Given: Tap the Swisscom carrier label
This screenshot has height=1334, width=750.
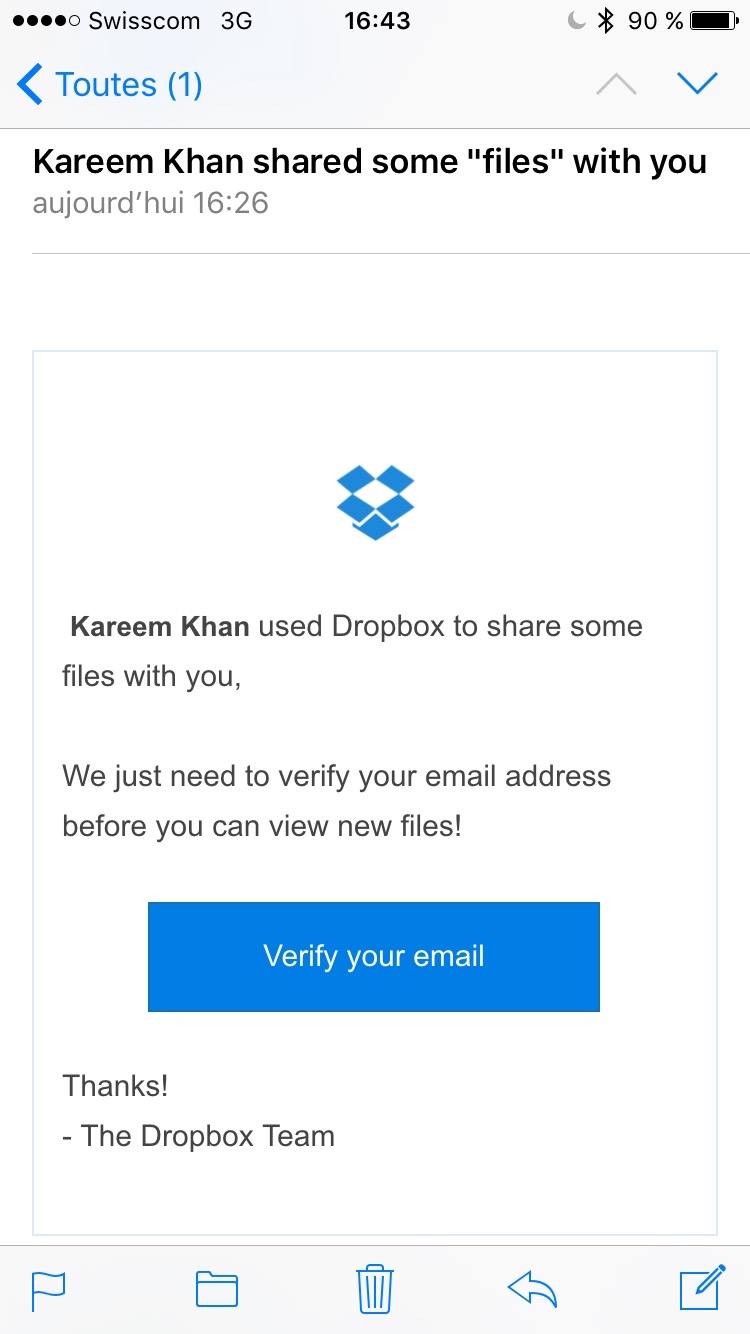Looking at the screenshot, I should click(144, 21).
